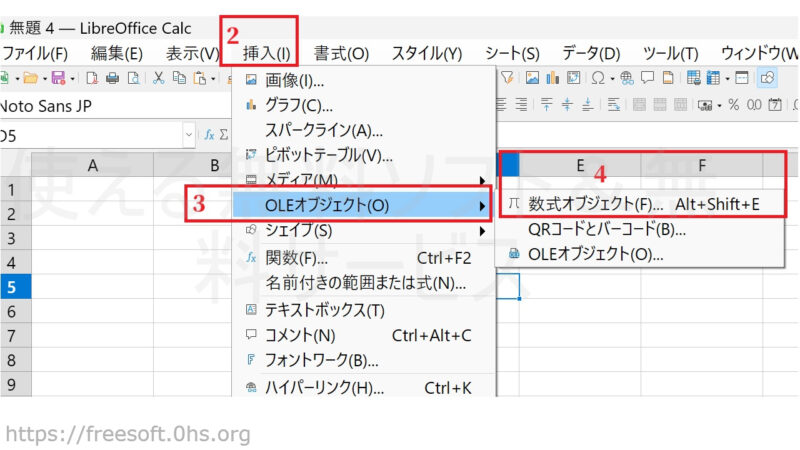The width and height of the screenshot is (800, 450).
Task: Choose 数式オブジェクト(F)... in the submenu
Action: click(x=641, y=204)
